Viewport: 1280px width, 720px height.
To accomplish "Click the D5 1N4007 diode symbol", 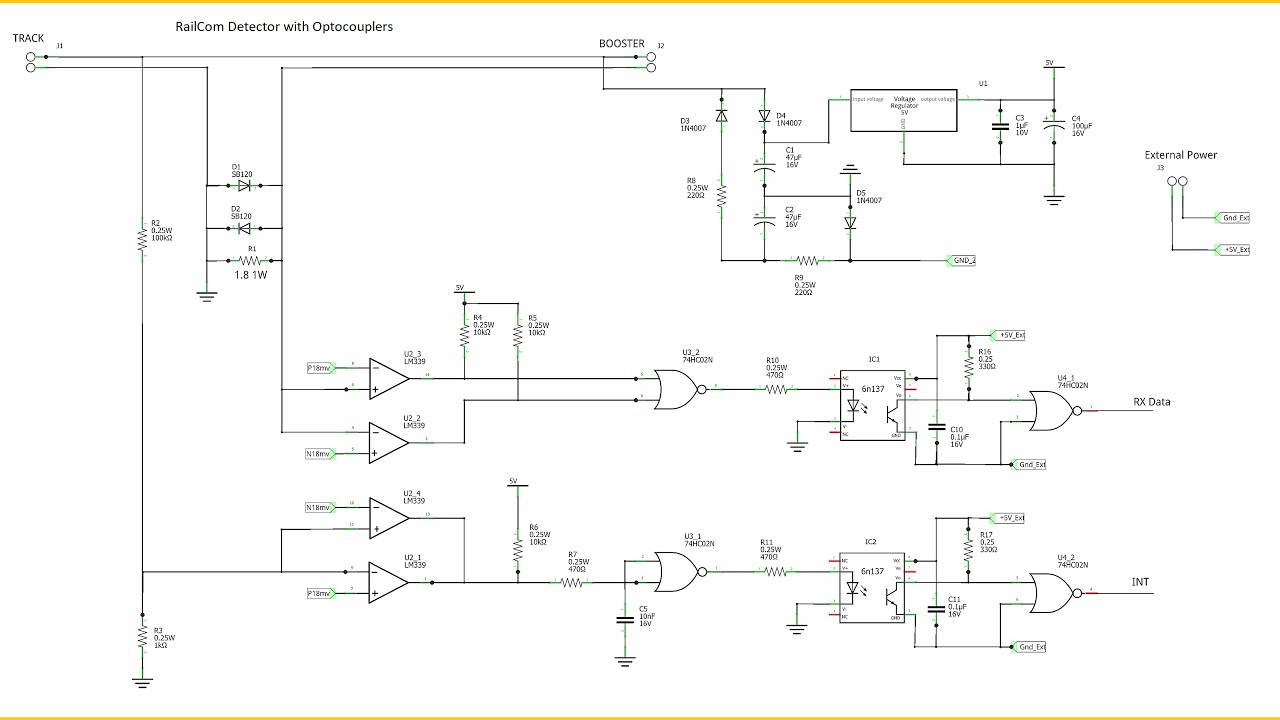I will (x=850, y=224).
